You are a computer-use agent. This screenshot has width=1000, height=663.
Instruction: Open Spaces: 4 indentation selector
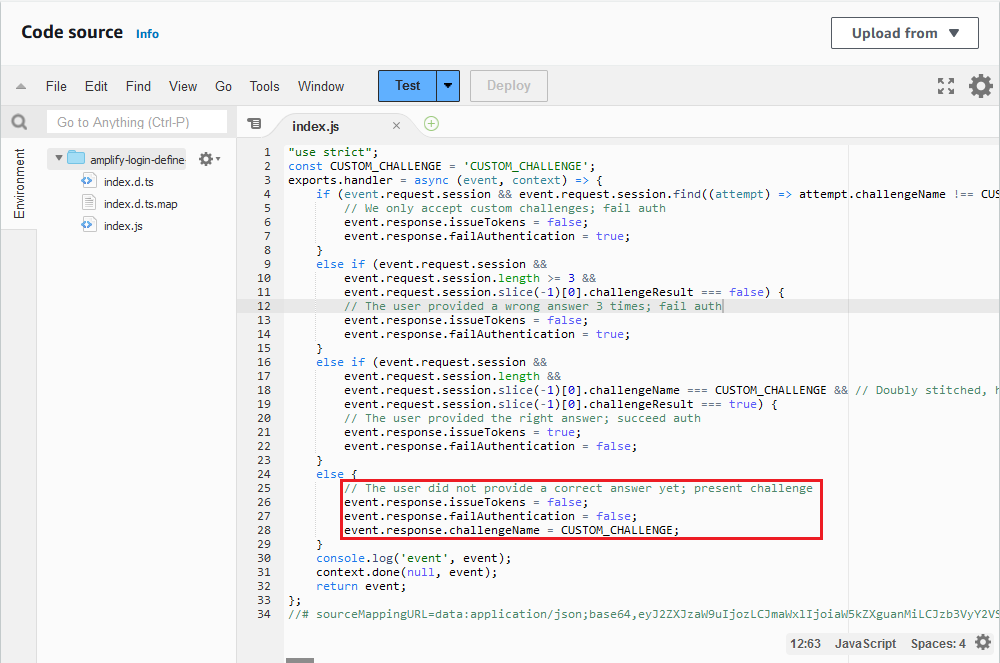pos(938,643)
